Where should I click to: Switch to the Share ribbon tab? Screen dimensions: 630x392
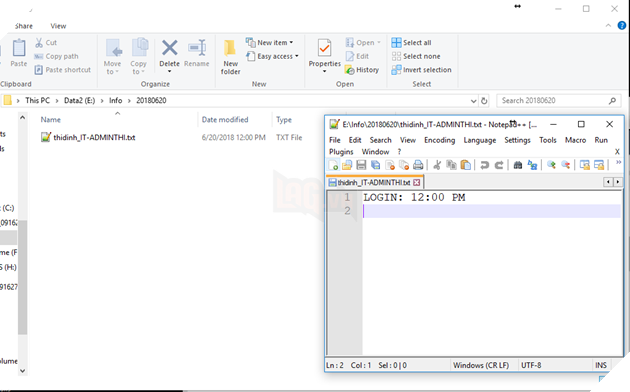pos(24,26)
